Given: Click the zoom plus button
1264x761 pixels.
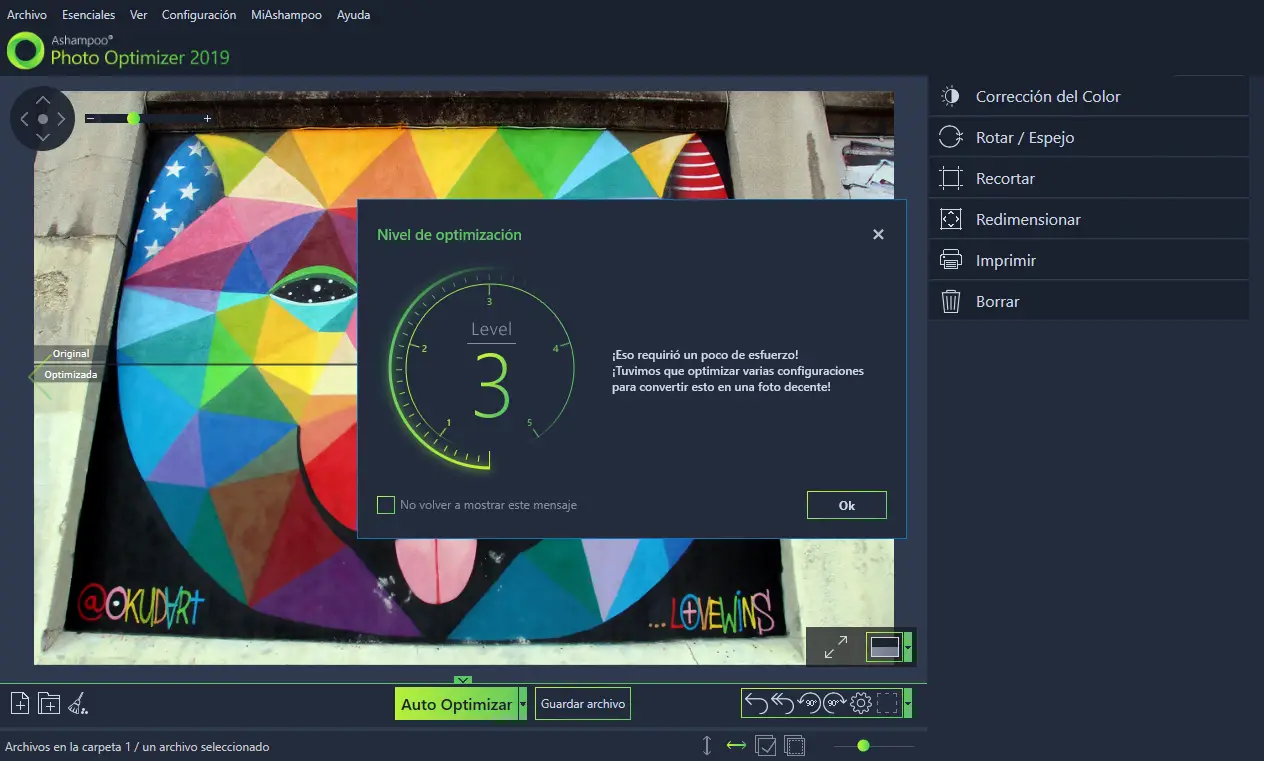Looking at the screenshot, I should 207,118.
